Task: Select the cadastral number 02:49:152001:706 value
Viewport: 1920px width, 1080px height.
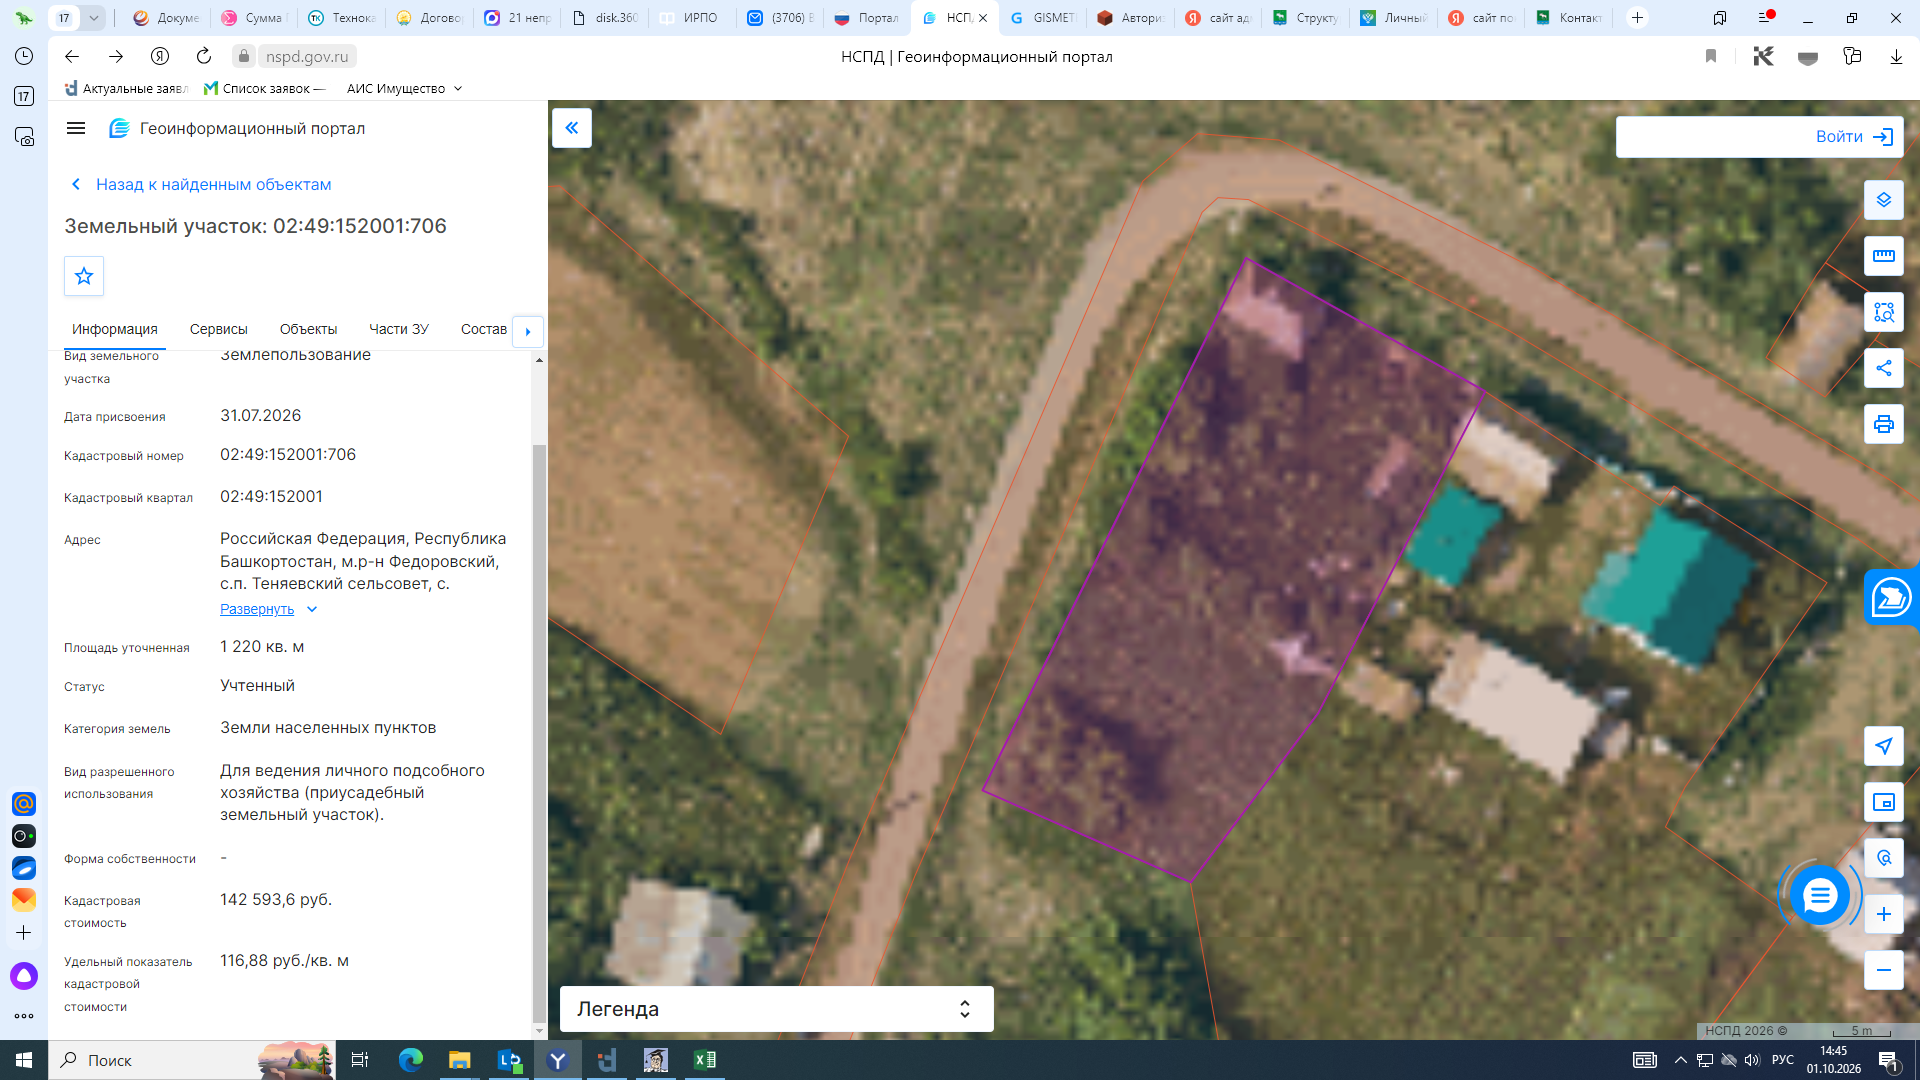Action: point(288,455)
